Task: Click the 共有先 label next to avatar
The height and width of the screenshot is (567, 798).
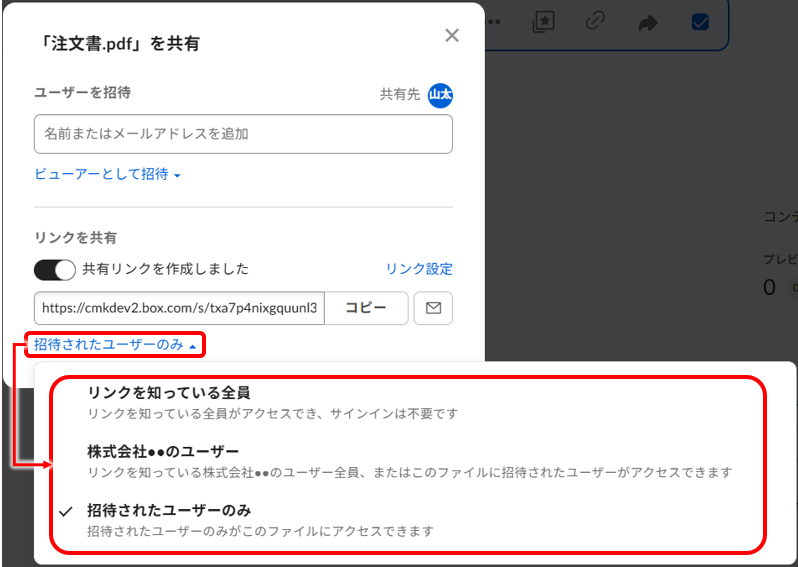Action: (400, 94)
